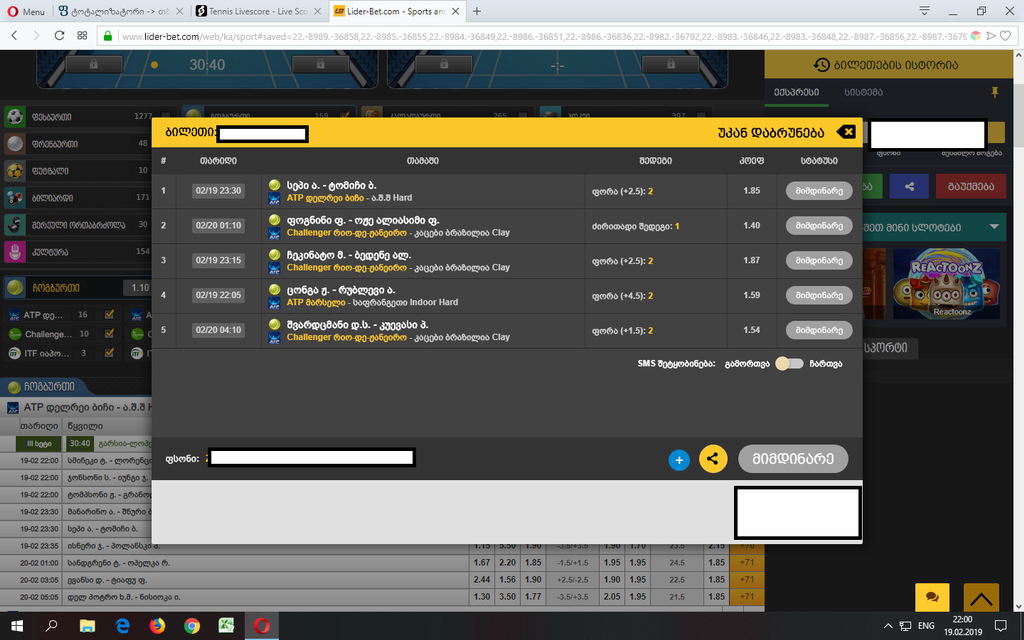Launch Chrome from the taskbar
Screen dimensions: 1024x640
[x=192, y=626]
